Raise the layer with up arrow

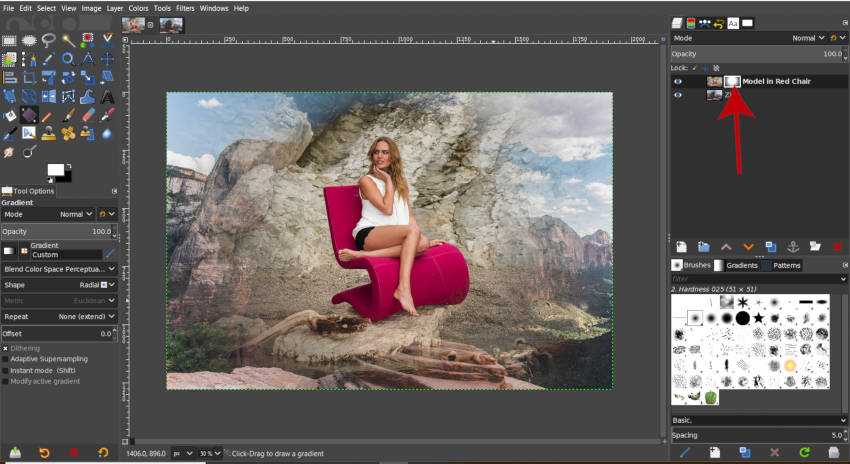click(726, 246)
